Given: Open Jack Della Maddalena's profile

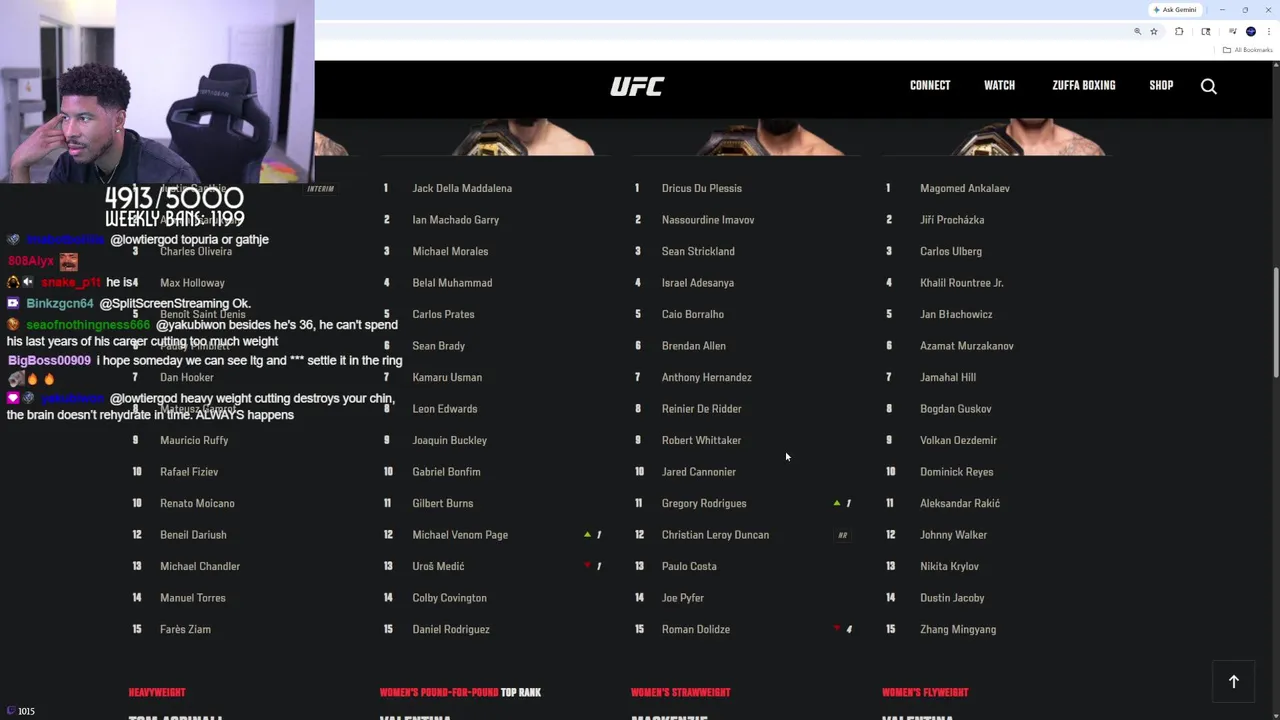Looking at the screenshot, I should (462, 188).
